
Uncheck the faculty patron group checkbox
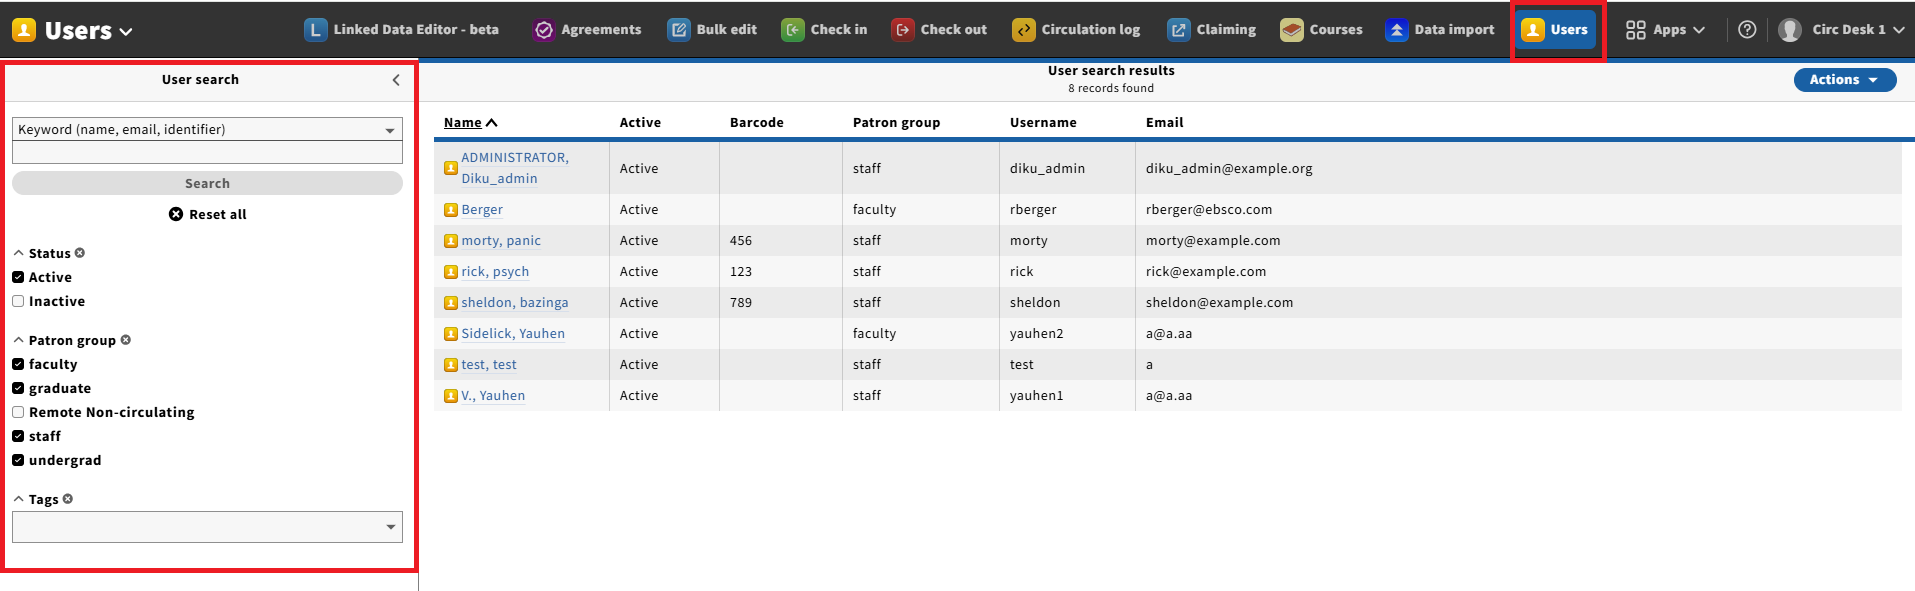[x=18, y=364]
